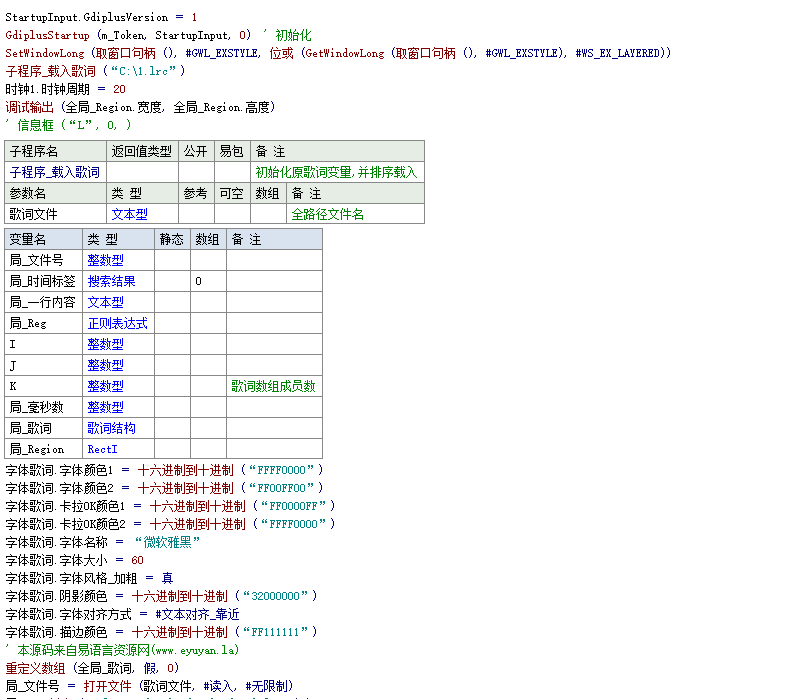Image resolution: width=794 pixels, height=699 pixels.
Task: Click header cell 参数名
Action: [55, 193]
